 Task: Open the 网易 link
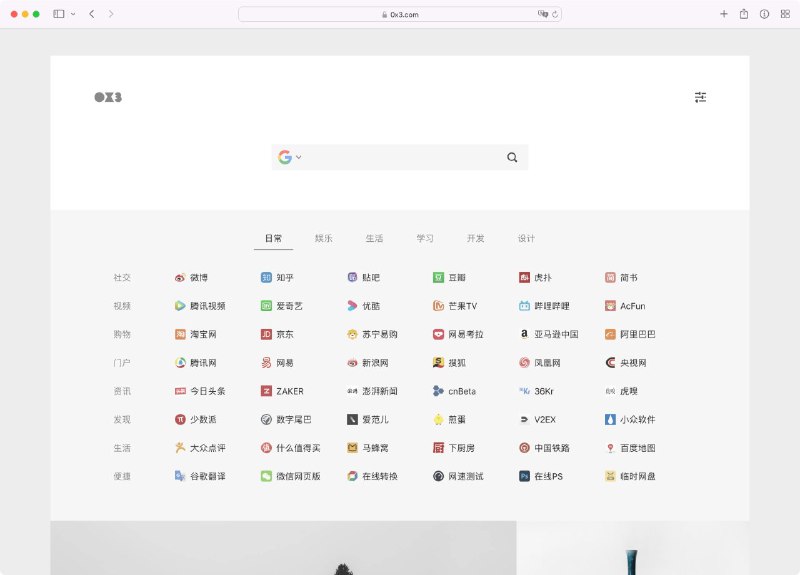278,363
